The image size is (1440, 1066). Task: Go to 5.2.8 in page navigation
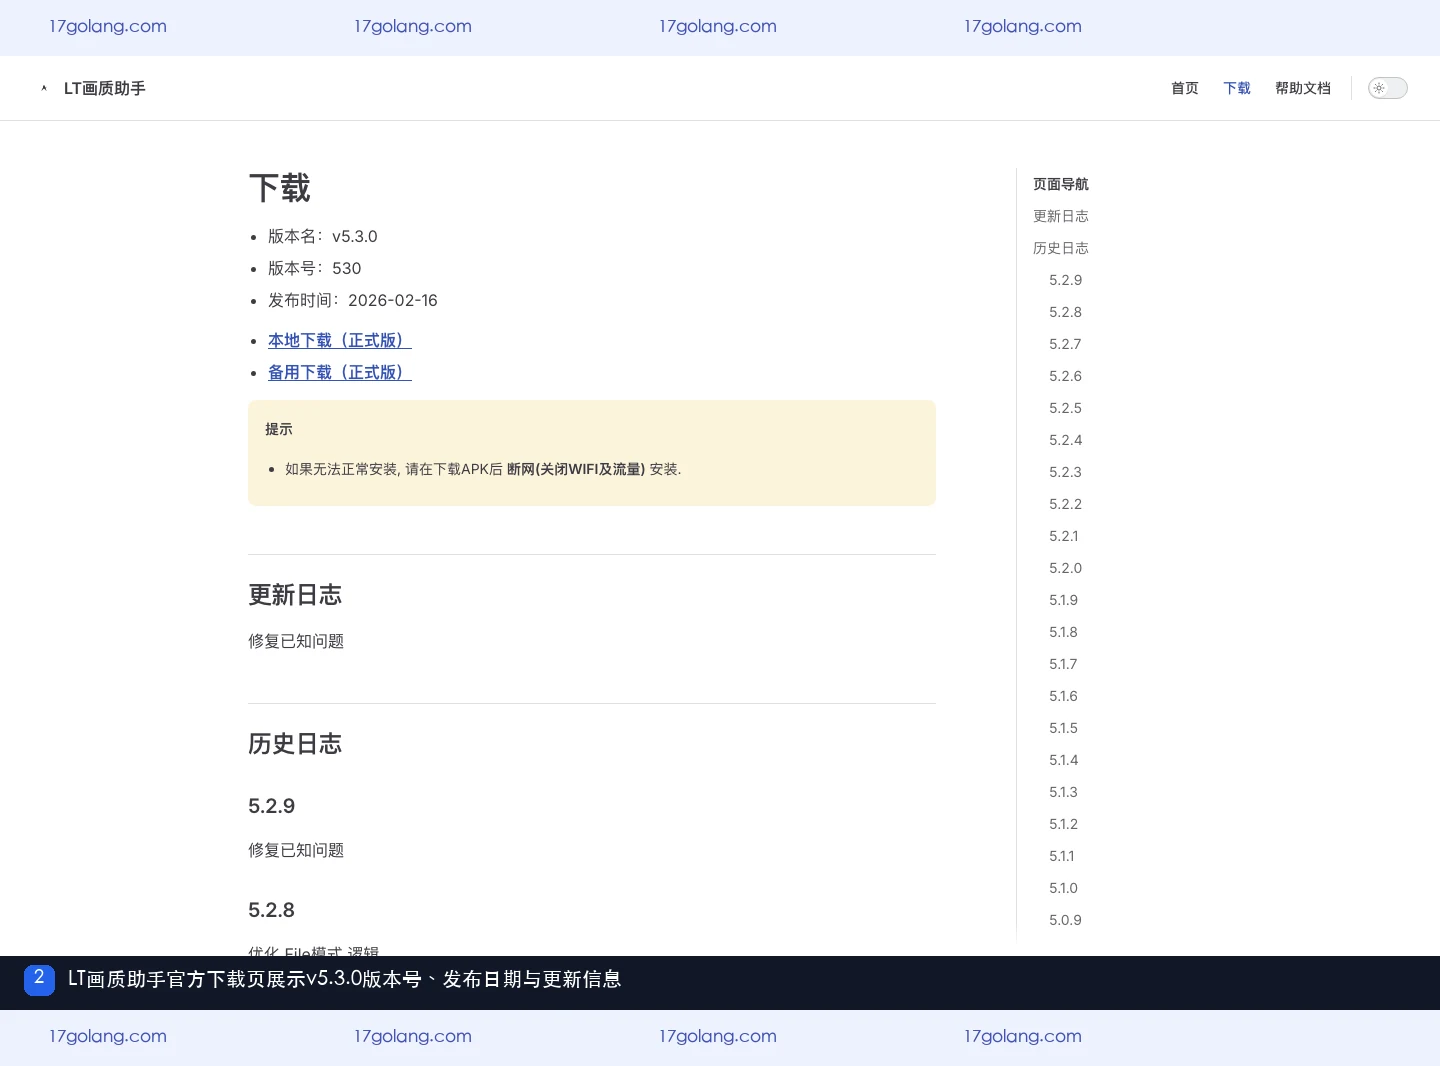point(1065,312)
